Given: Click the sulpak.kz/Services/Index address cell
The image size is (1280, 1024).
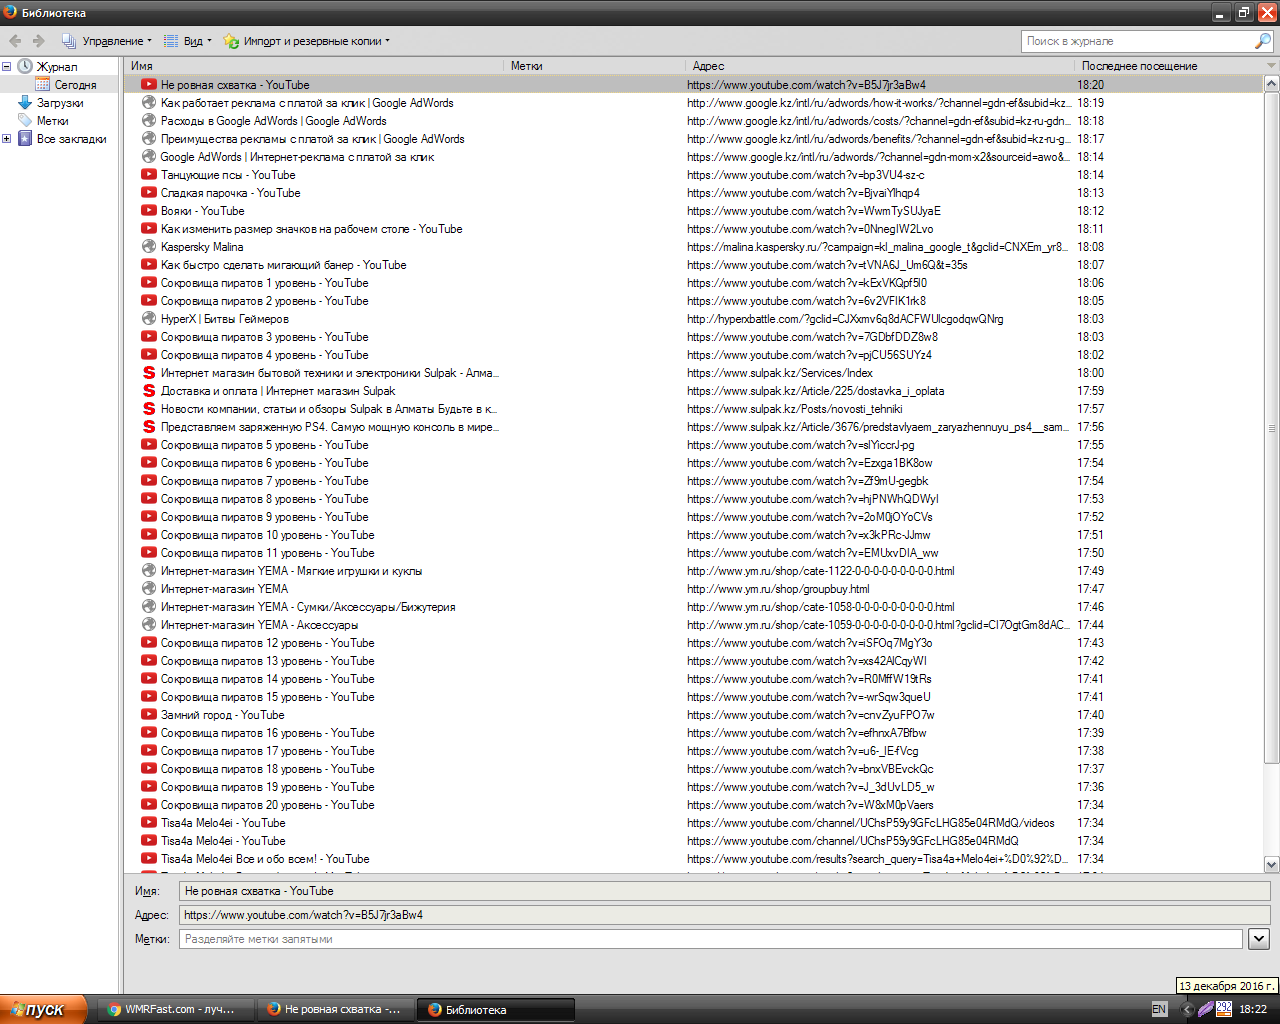Looking at the screenshot, I should point(780,373).
